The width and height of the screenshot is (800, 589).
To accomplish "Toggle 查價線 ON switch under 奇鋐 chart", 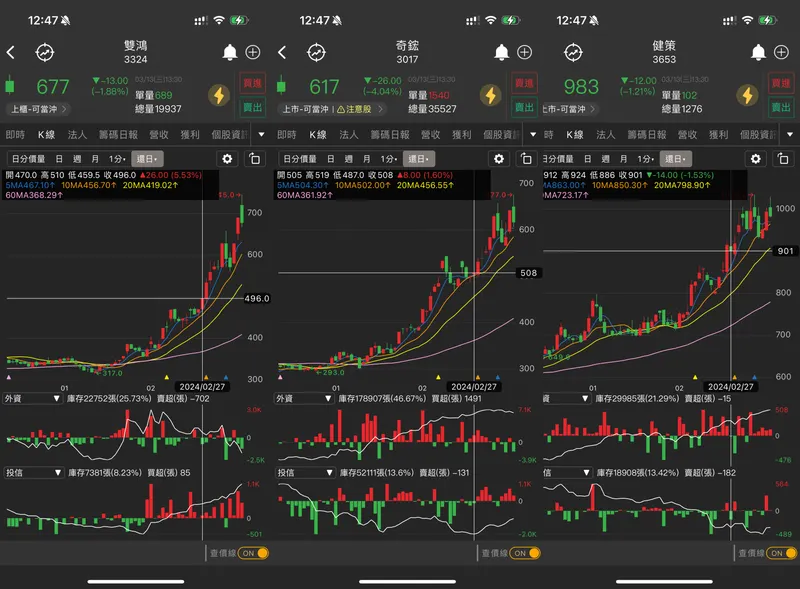I will pyautogui.click(x=526, y=553).
